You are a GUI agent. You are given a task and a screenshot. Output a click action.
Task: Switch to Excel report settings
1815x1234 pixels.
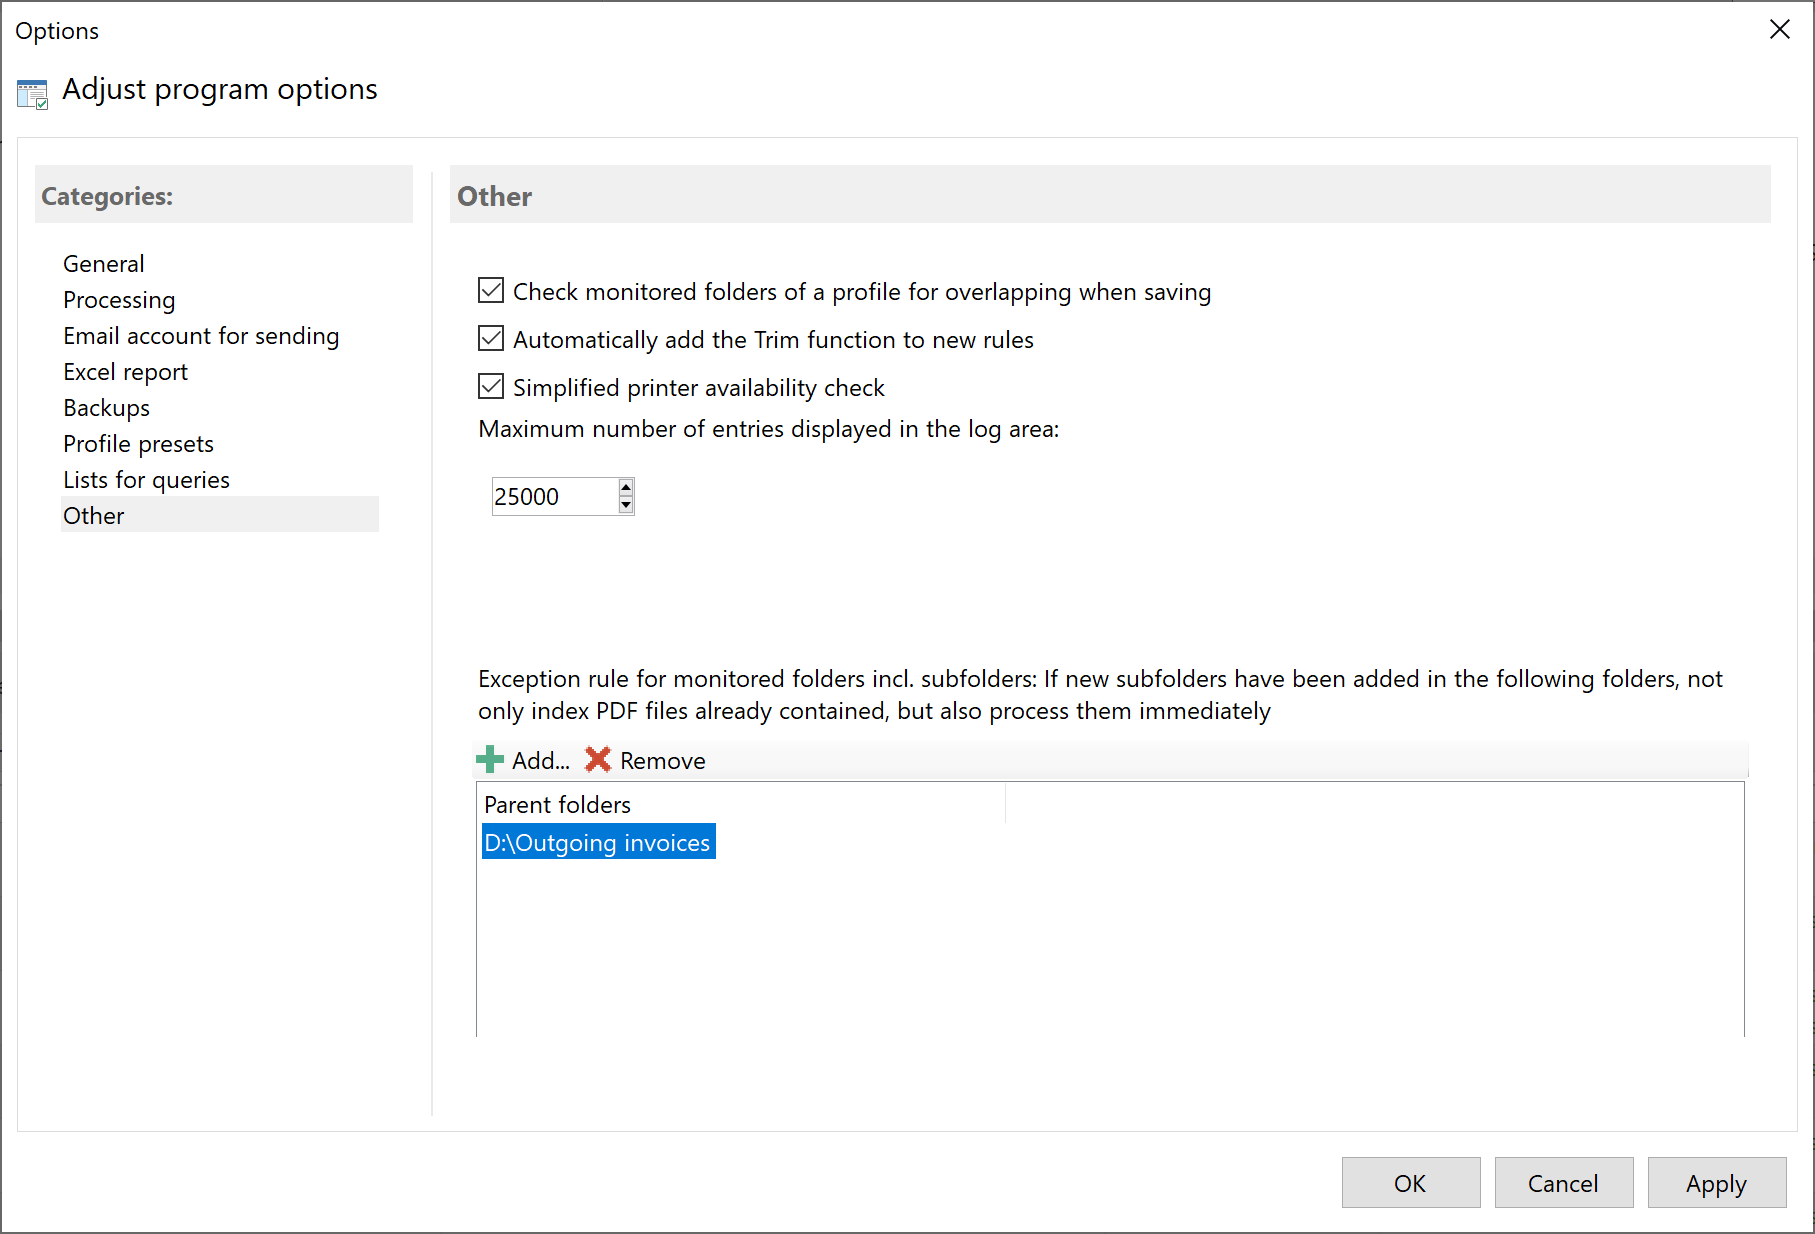click(125, 371)
